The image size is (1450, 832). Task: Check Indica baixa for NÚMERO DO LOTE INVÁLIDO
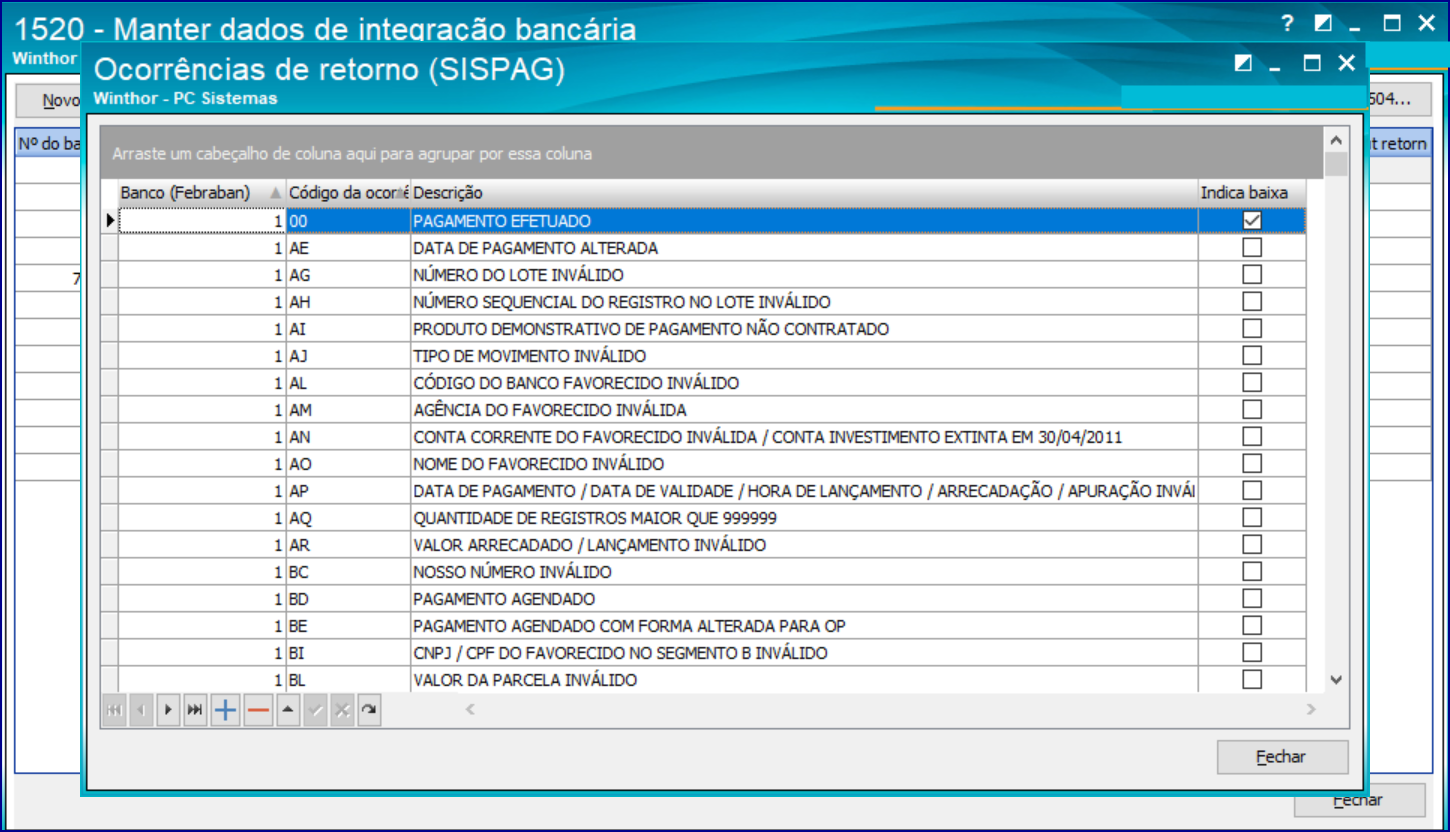point(1252,275)
